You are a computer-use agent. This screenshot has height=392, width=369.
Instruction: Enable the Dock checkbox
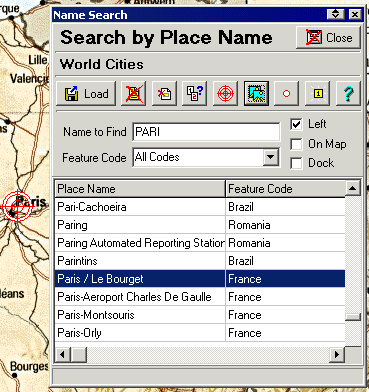(x=296, y=163)
